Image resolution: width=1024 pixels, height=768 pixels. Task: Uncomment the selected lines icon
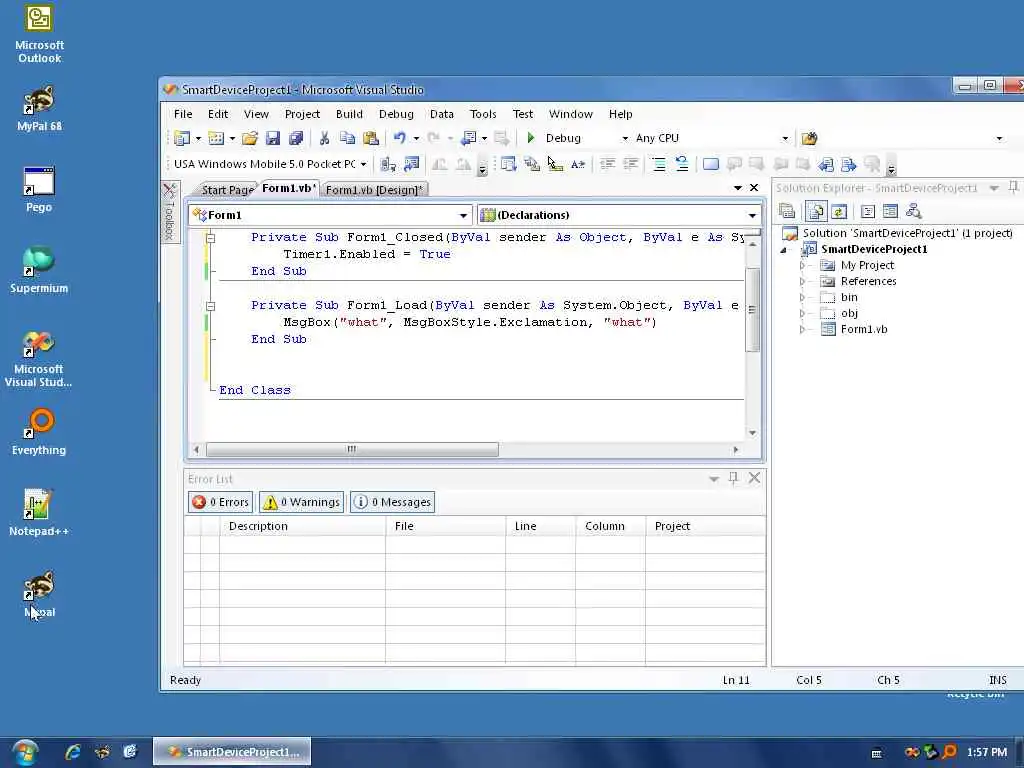point(682,164)
